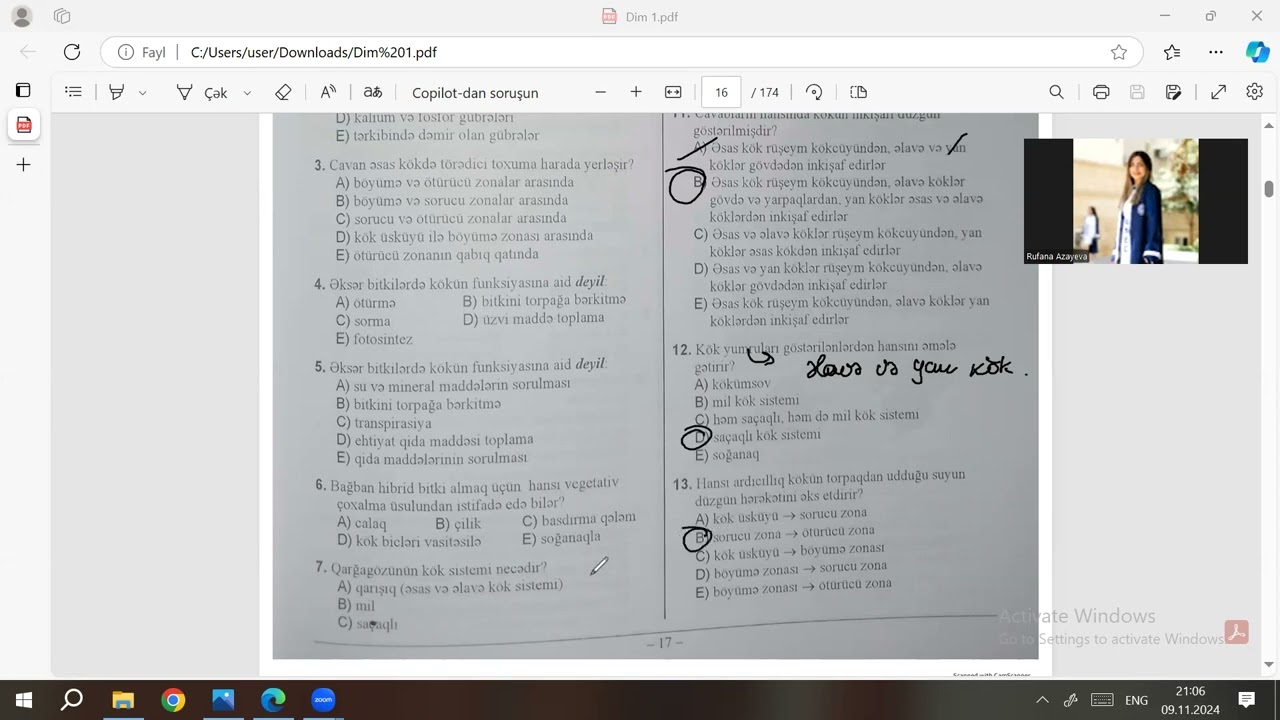Print the PDF document
This screenshot has height=720, width=1280.
1101,92
